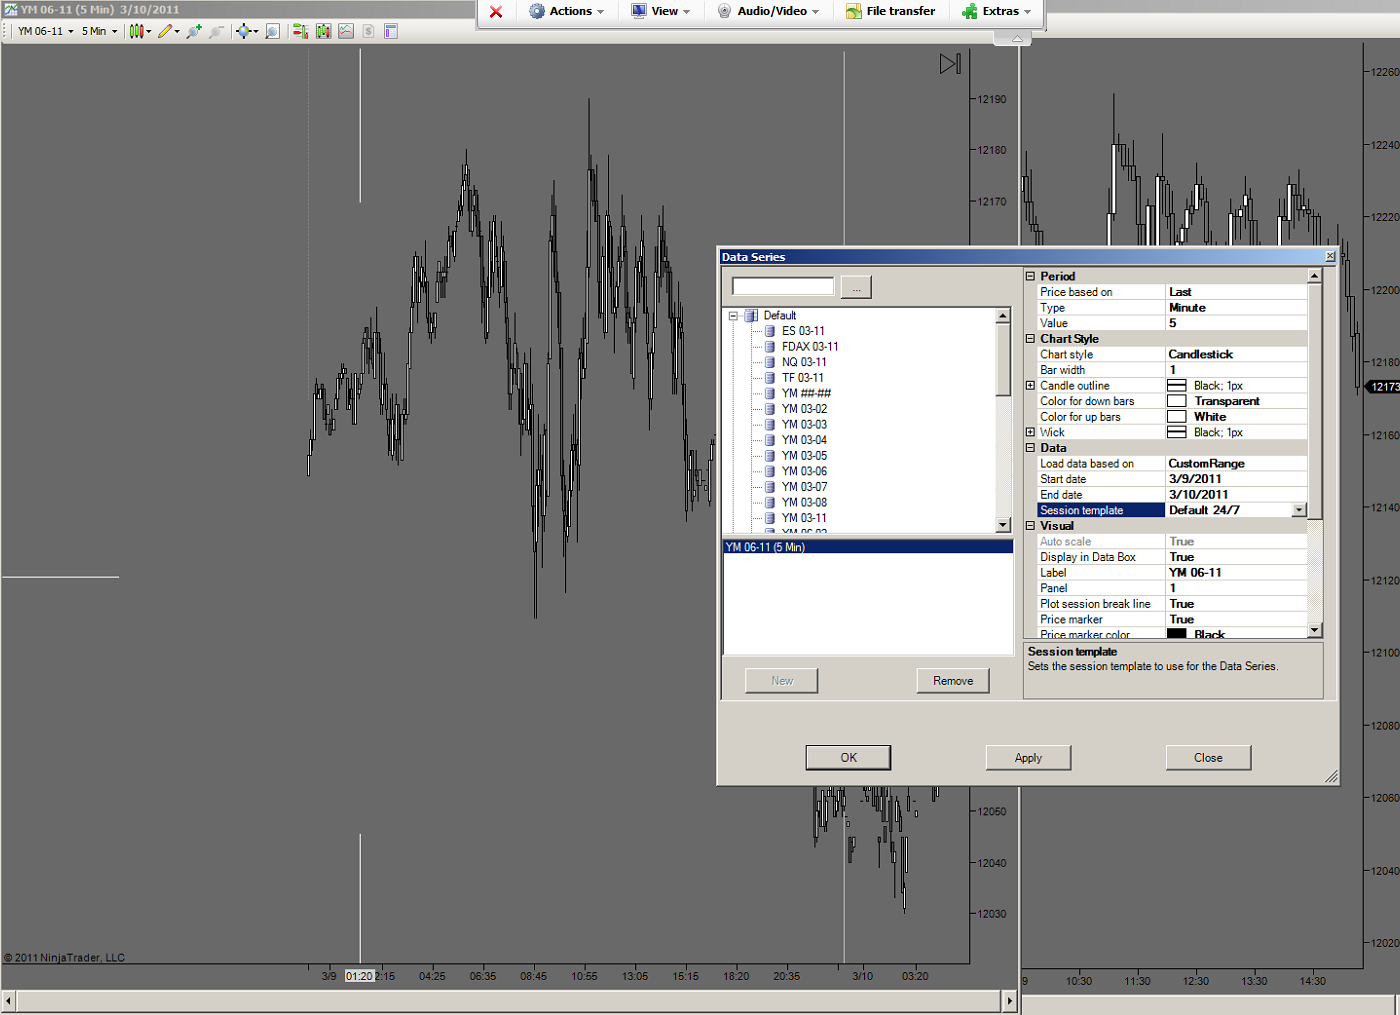Open the Chart Trader toolbar icon
The image size is (1400, 1015).
[299, 31]
